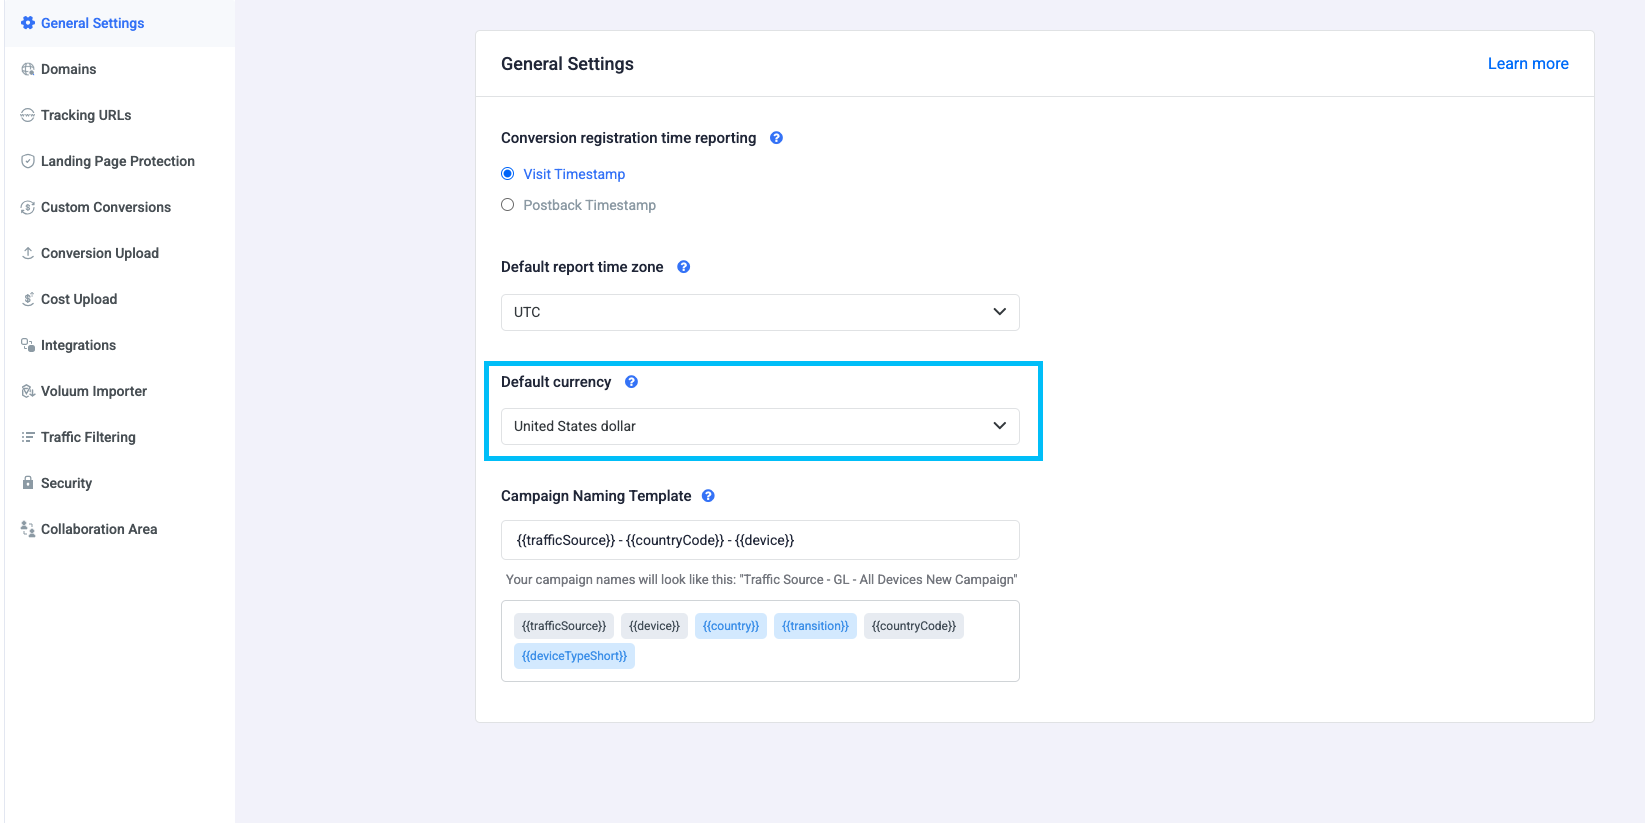This screenshot has width=1645, height=823.
Task: Go to Security settings
Action: (x=120, y=483)
